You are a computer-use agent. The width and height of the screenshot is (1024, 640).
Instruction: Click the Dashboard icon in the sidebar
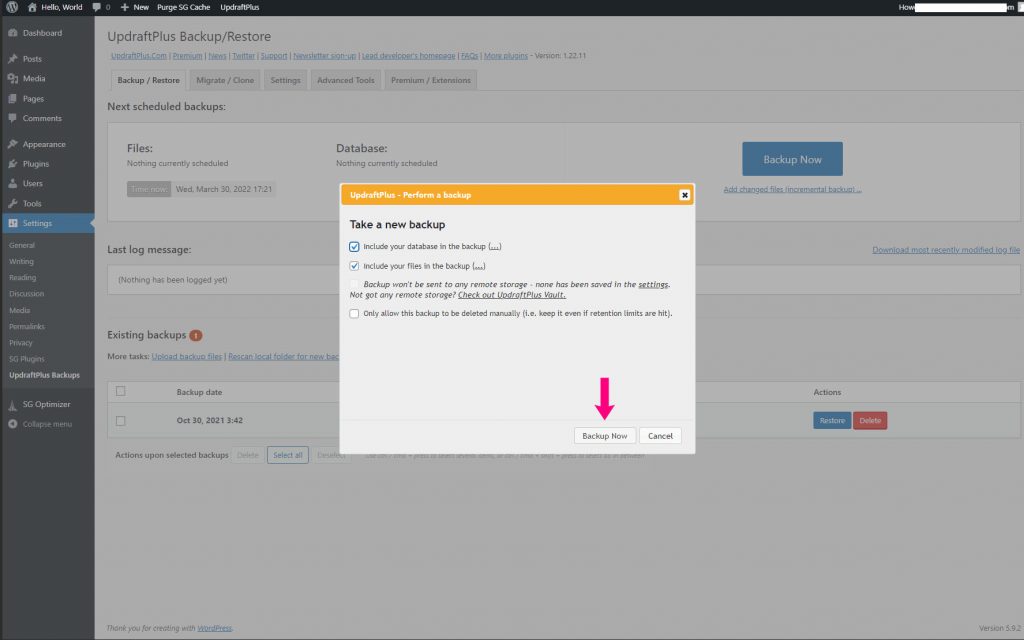[12, 33]
